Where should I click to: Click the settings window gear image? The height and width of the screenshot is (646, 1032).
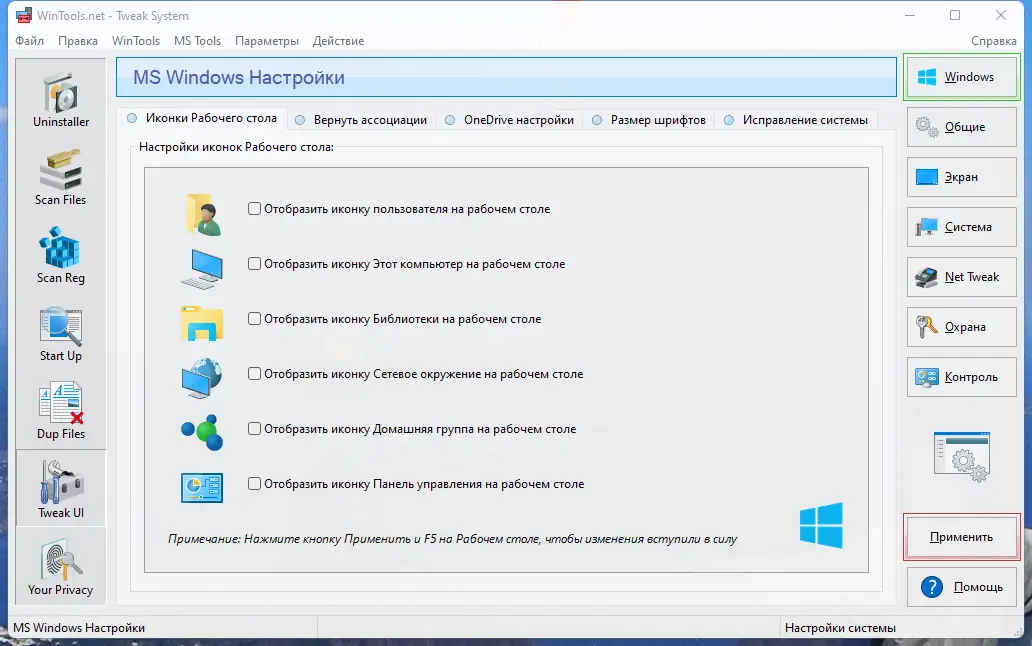pyautogui.click(x=962, y=457)
